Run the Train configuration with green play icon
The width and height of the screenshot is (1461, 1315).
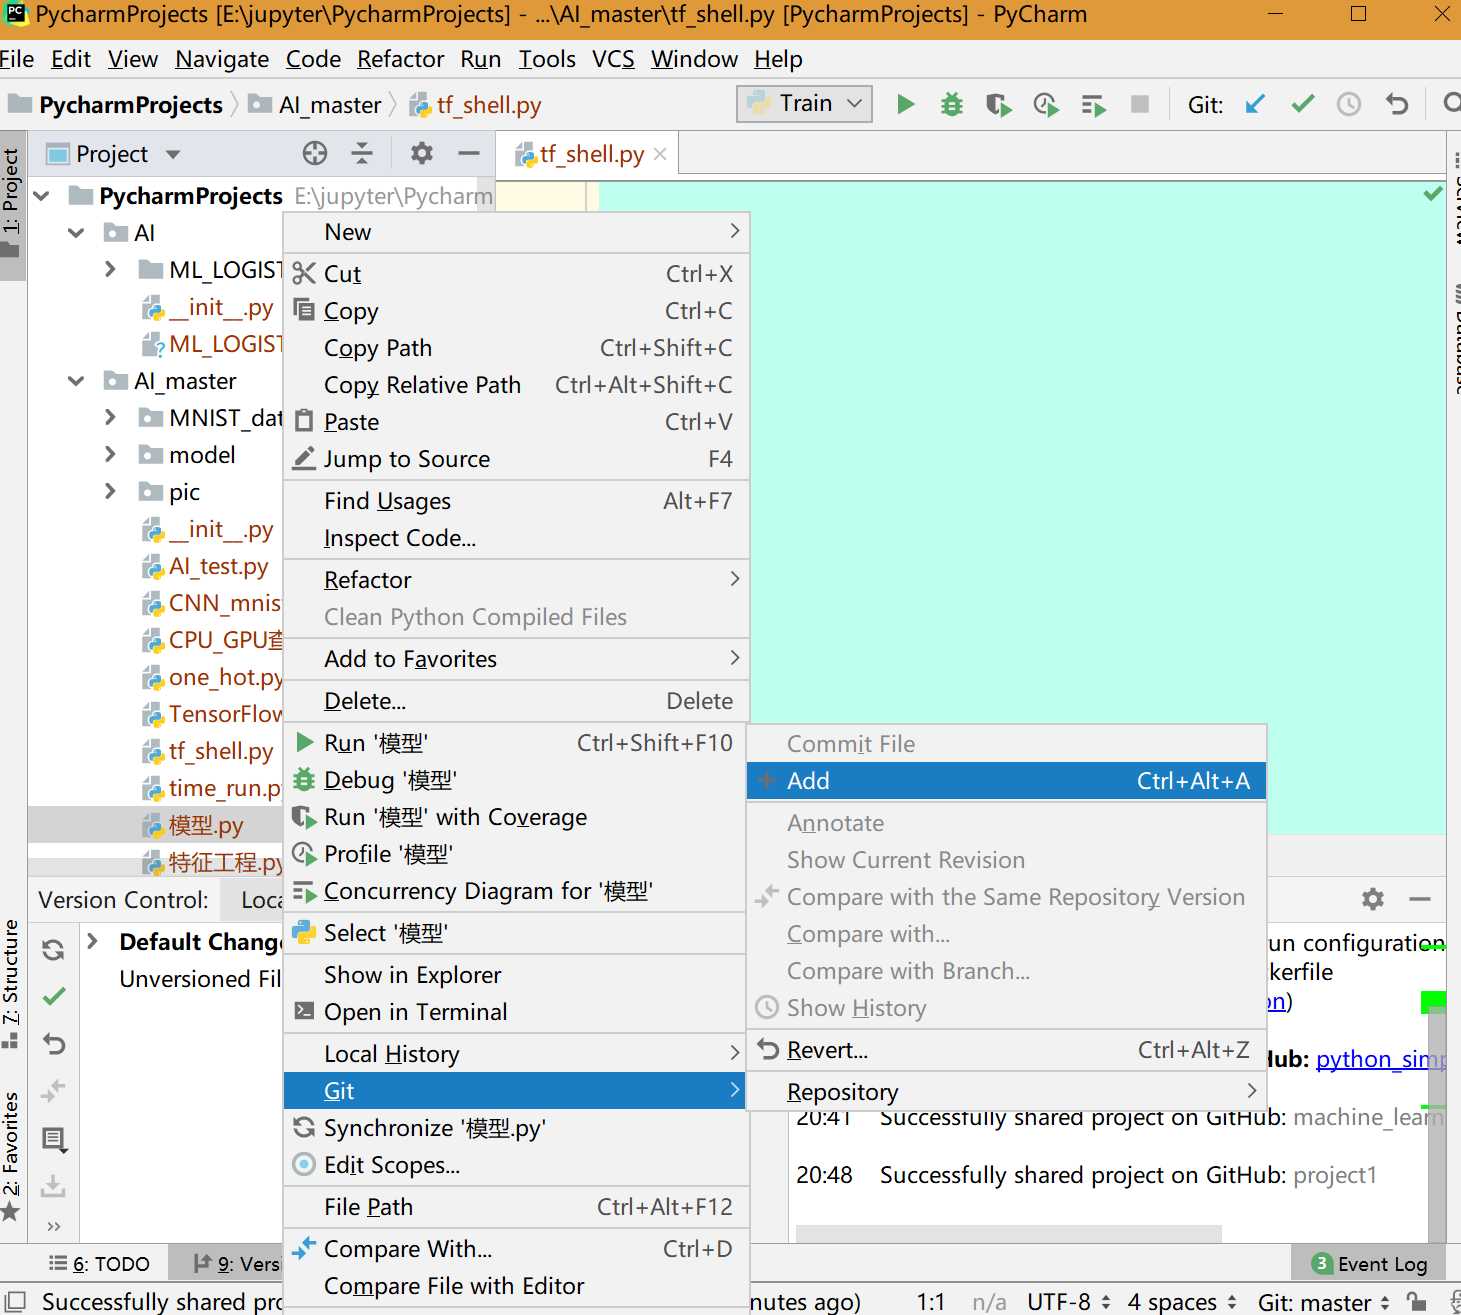(906, 104)
